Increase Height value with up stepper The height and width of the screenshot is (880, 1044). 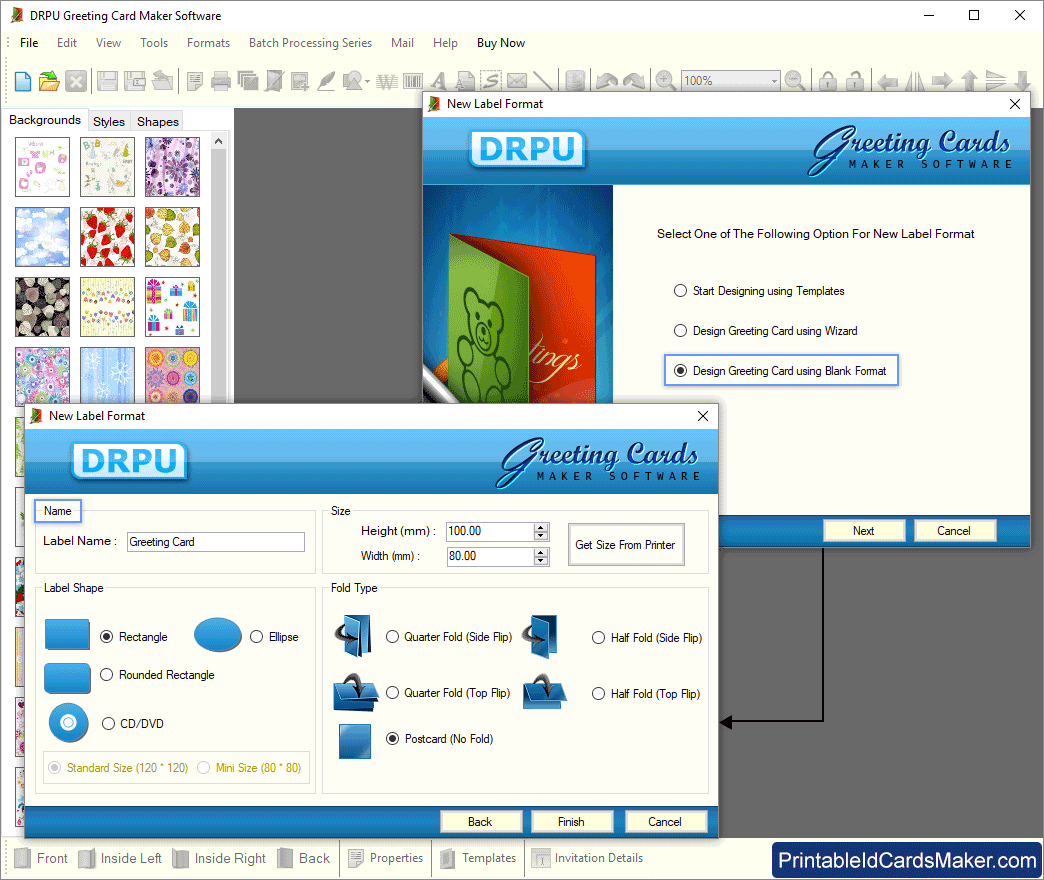point(541,527)
